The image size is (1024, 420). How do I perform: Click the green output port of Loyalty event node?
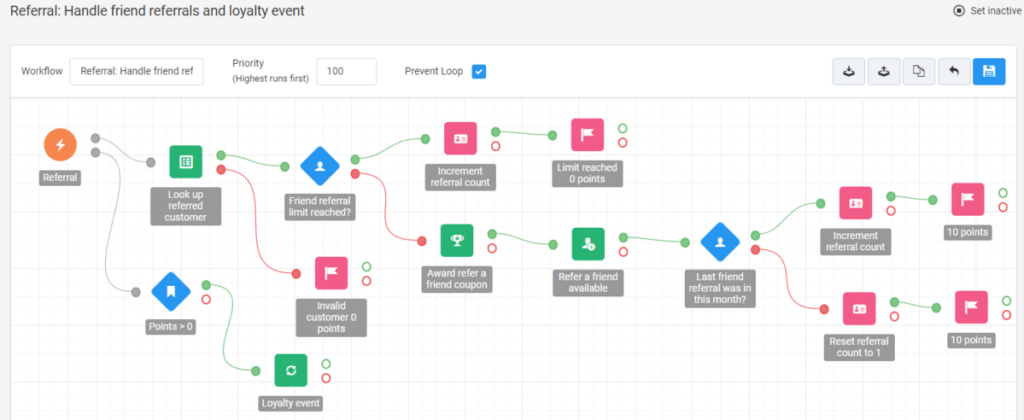(326, 364)
